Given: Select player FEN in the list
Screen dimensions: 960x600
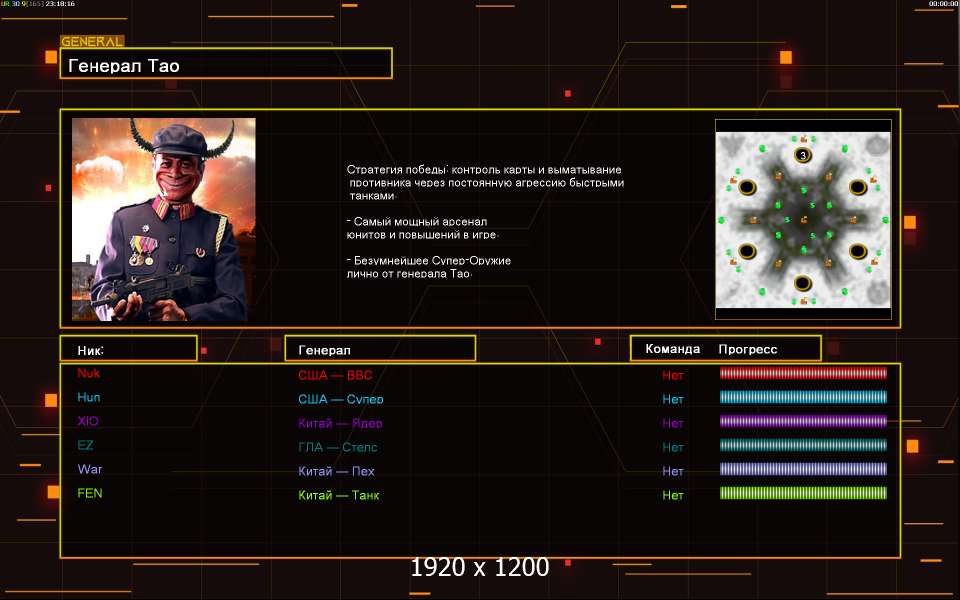Looking at the screenshot, I should pyautogui.click(x=90, y=493).
